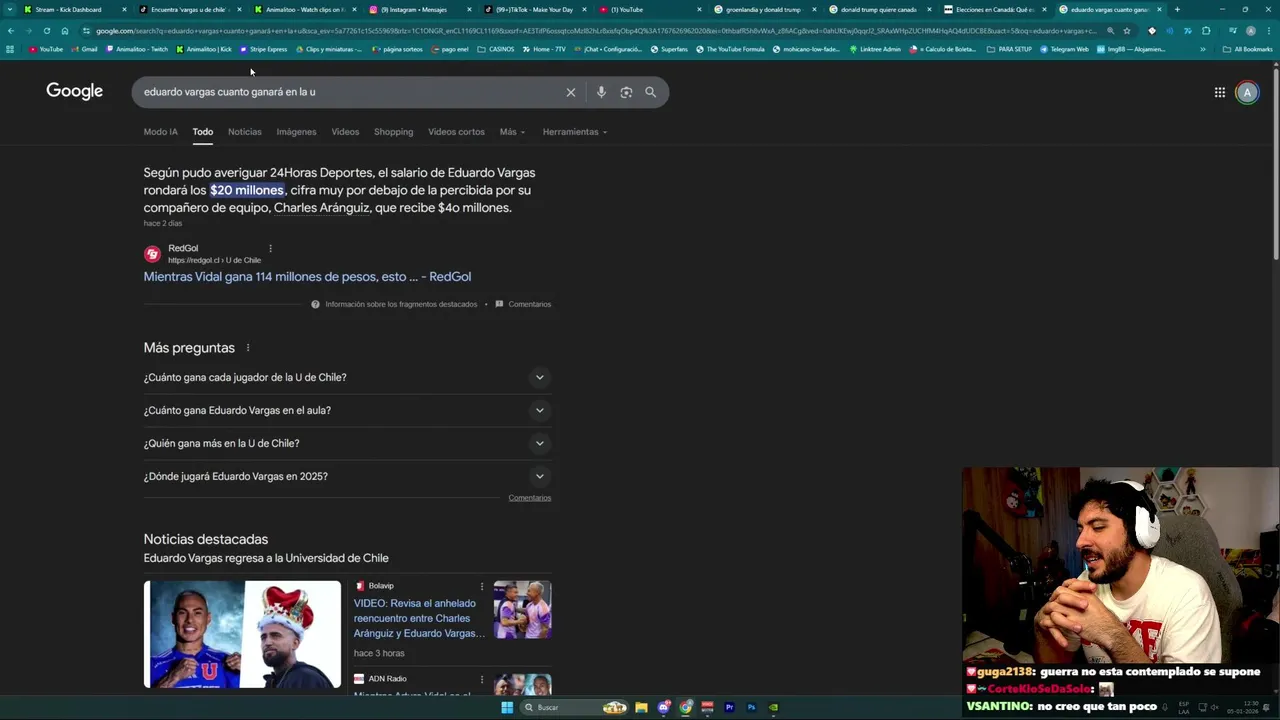Image resolution: width=1280 pixels, height=720 pixels.
Task: Open the Windows Start menu
Action: pos(507,708)
